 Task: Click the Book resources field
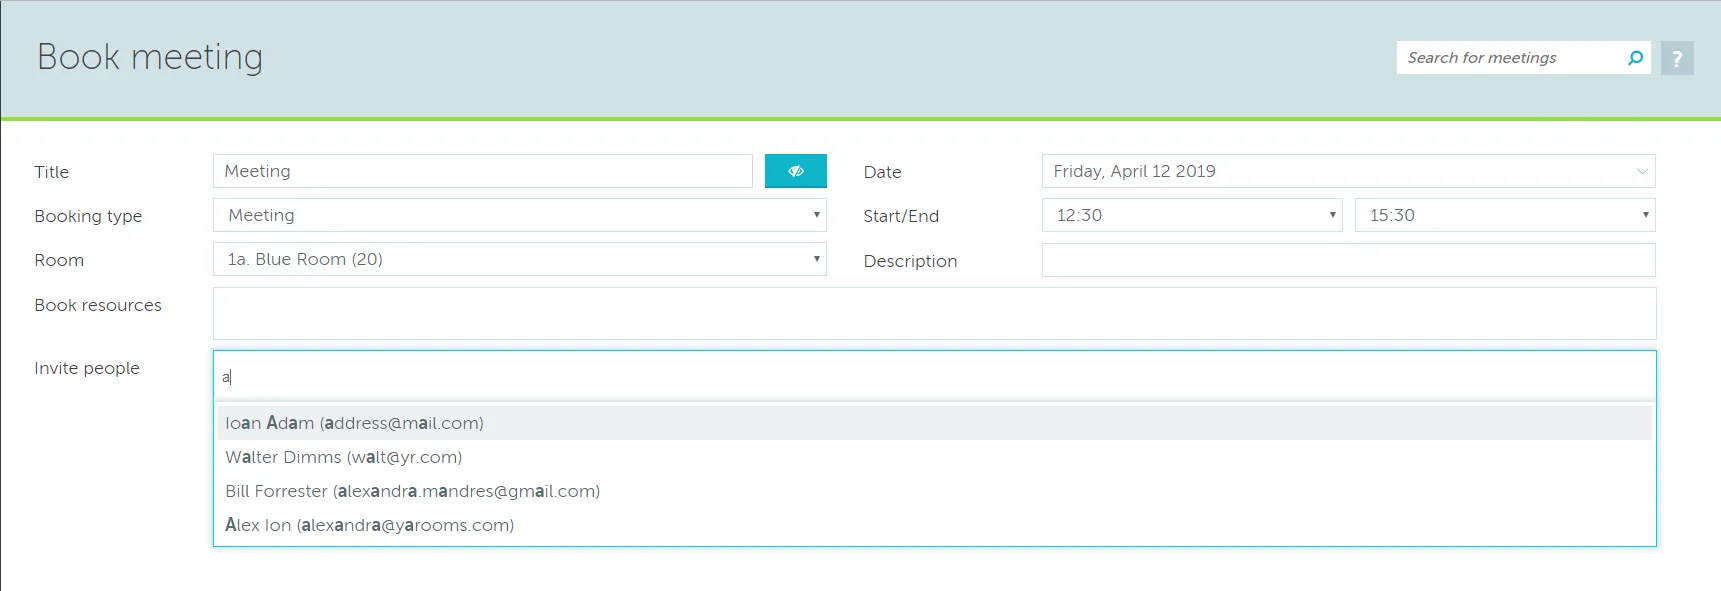934,313
